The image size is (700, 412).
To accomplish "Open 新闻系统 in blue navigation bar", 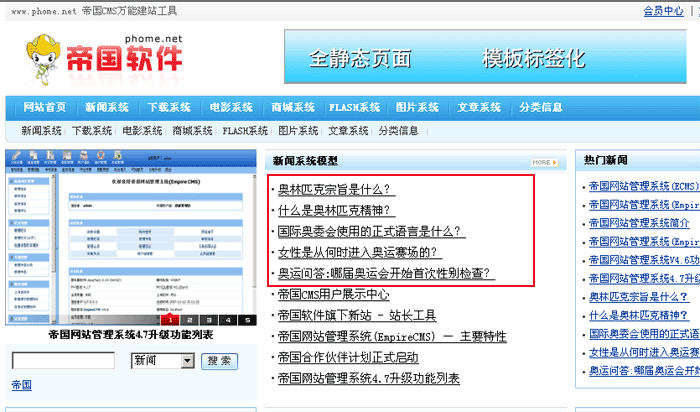I will [x=107, y=107].
